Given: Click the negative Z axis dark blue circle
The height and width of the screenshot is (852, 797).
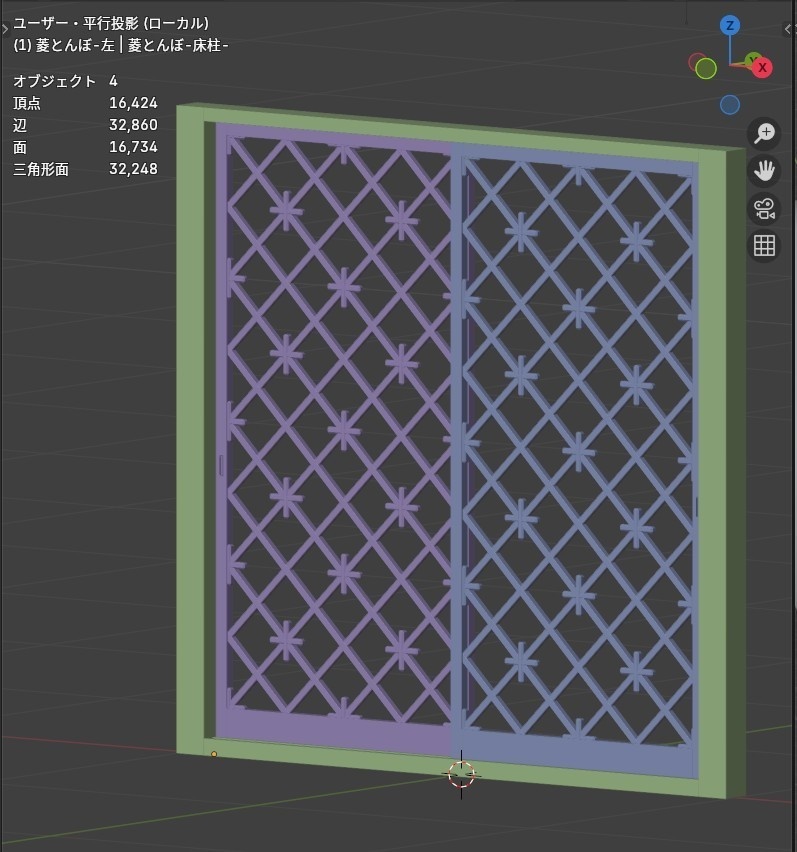Looking at the screenshot, I should (730, 105).
